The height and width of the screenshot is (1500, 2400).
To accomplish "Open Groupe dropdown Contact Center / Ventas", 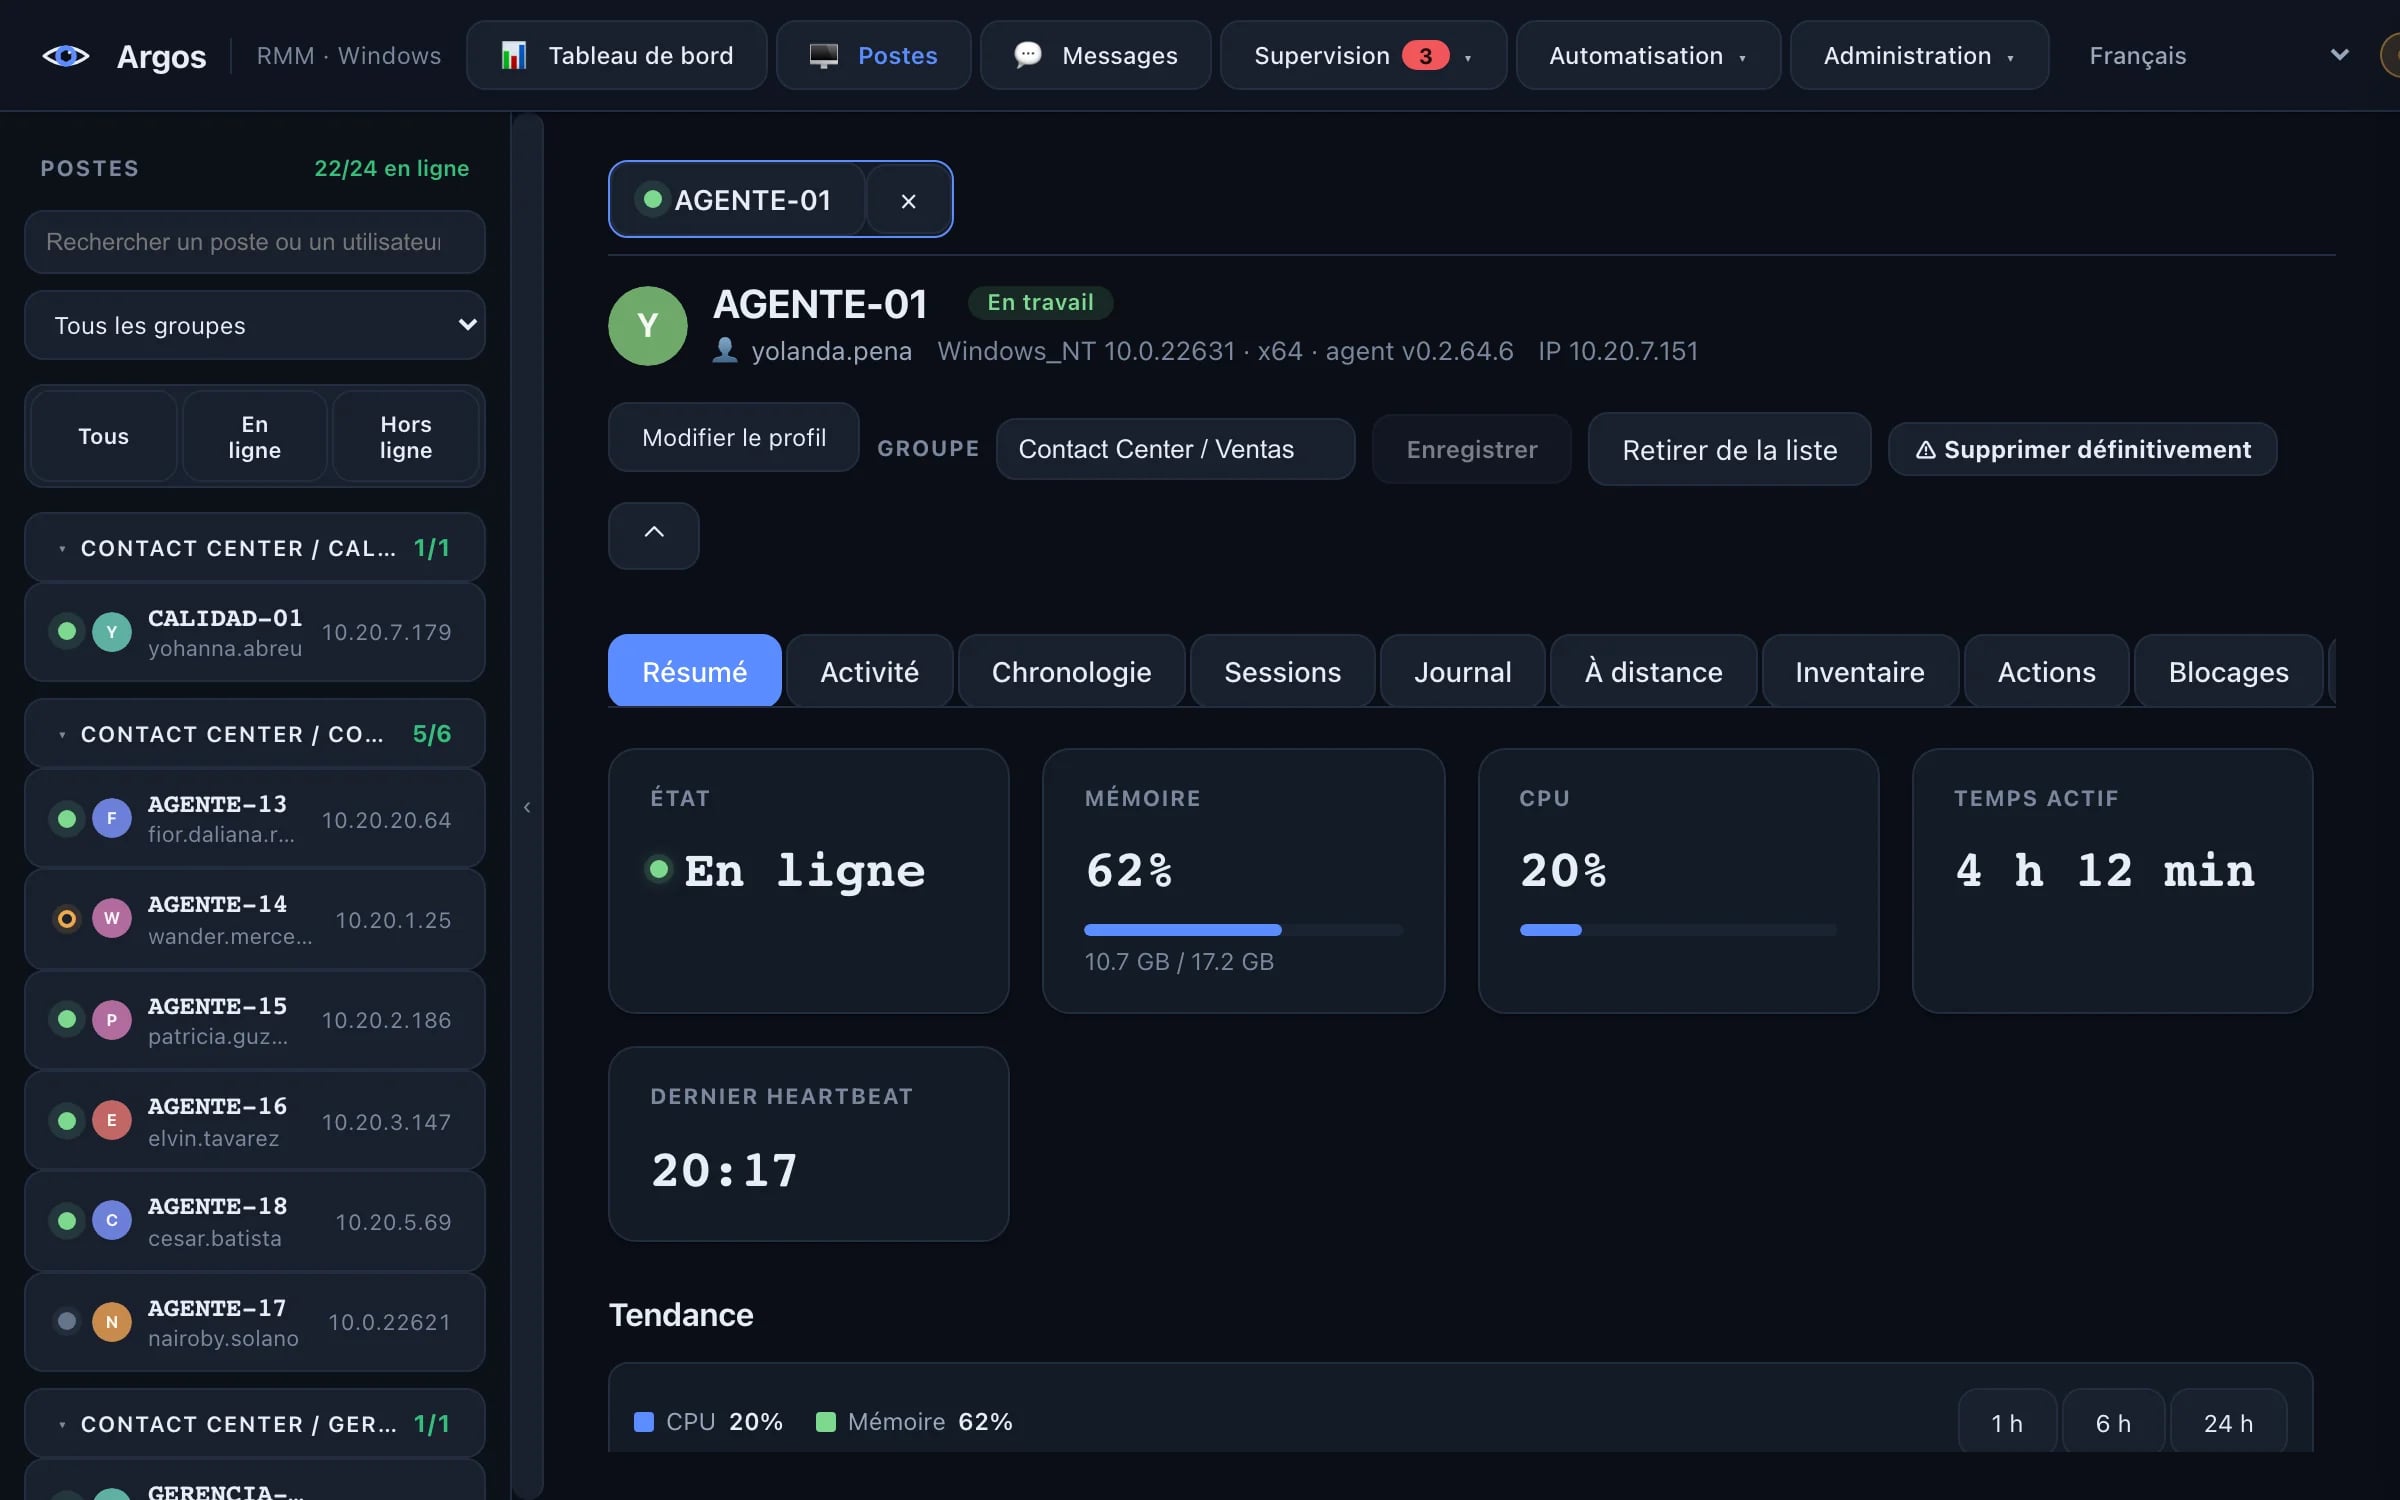I will click(x=1175, y=449).
